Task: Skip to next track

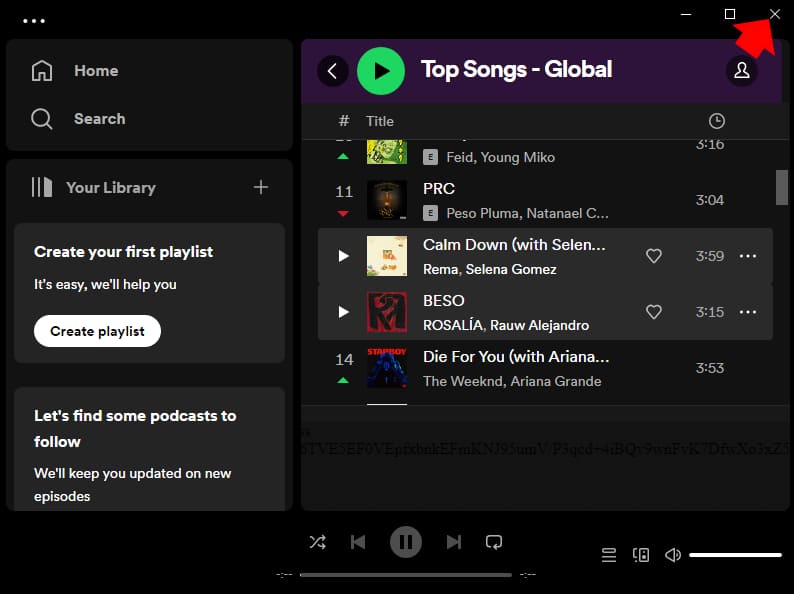Action: click(x=454, y=542)
